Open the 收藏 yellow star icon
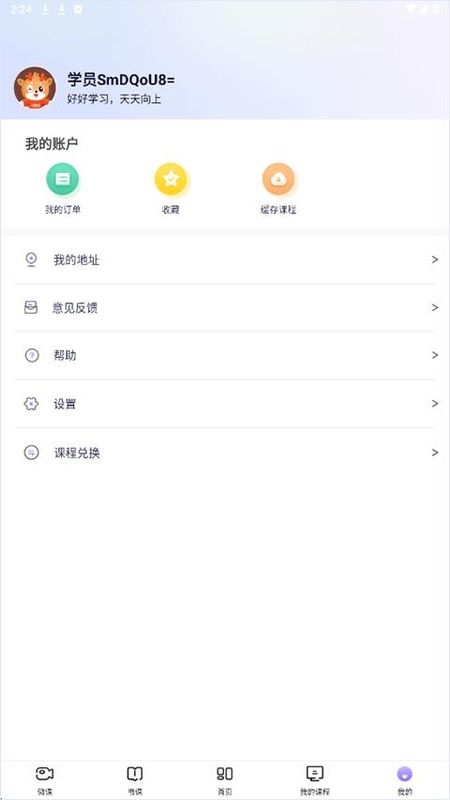The image size is (450, 800). [x=171, y=179]
